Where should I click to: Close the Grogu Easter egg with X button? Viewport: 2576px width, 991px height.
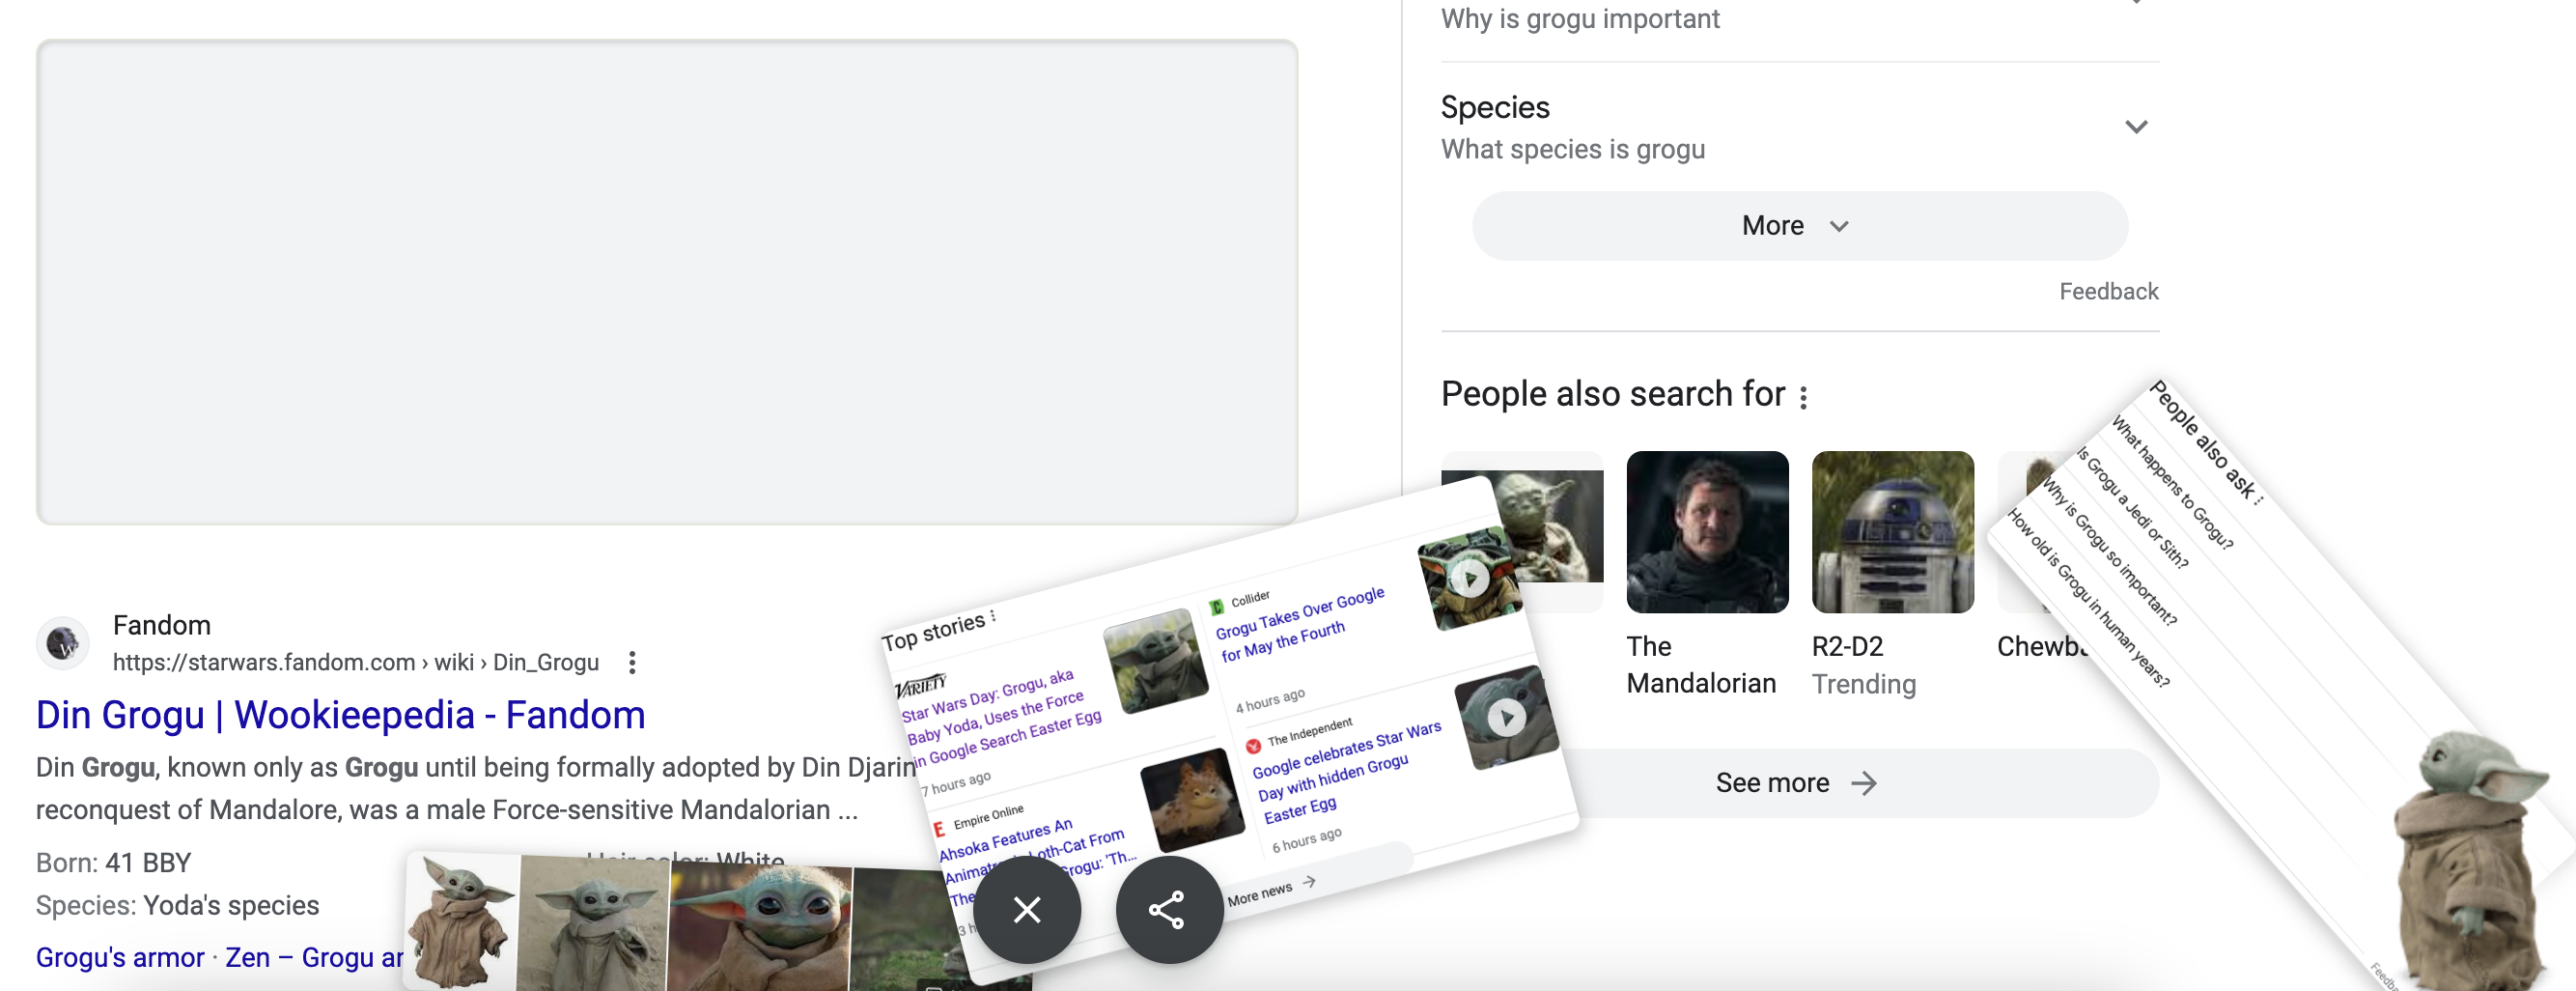1026,909
